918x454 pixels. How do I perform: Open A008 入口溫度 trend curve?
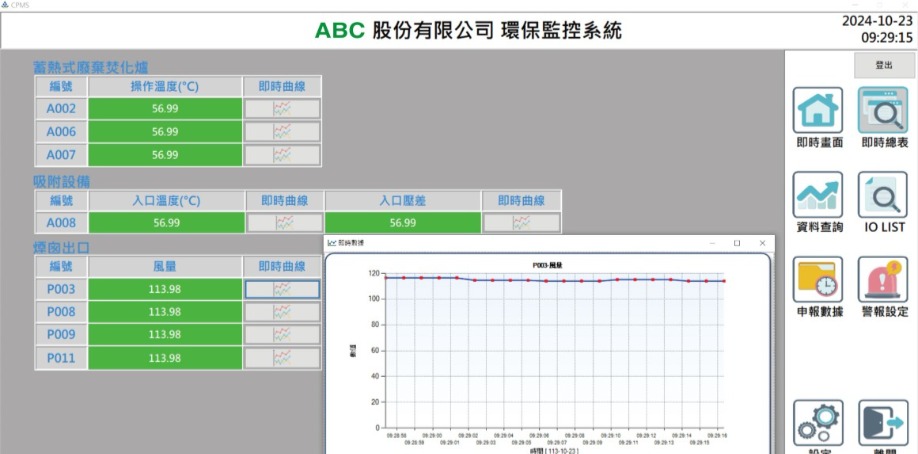pos(284,223)
